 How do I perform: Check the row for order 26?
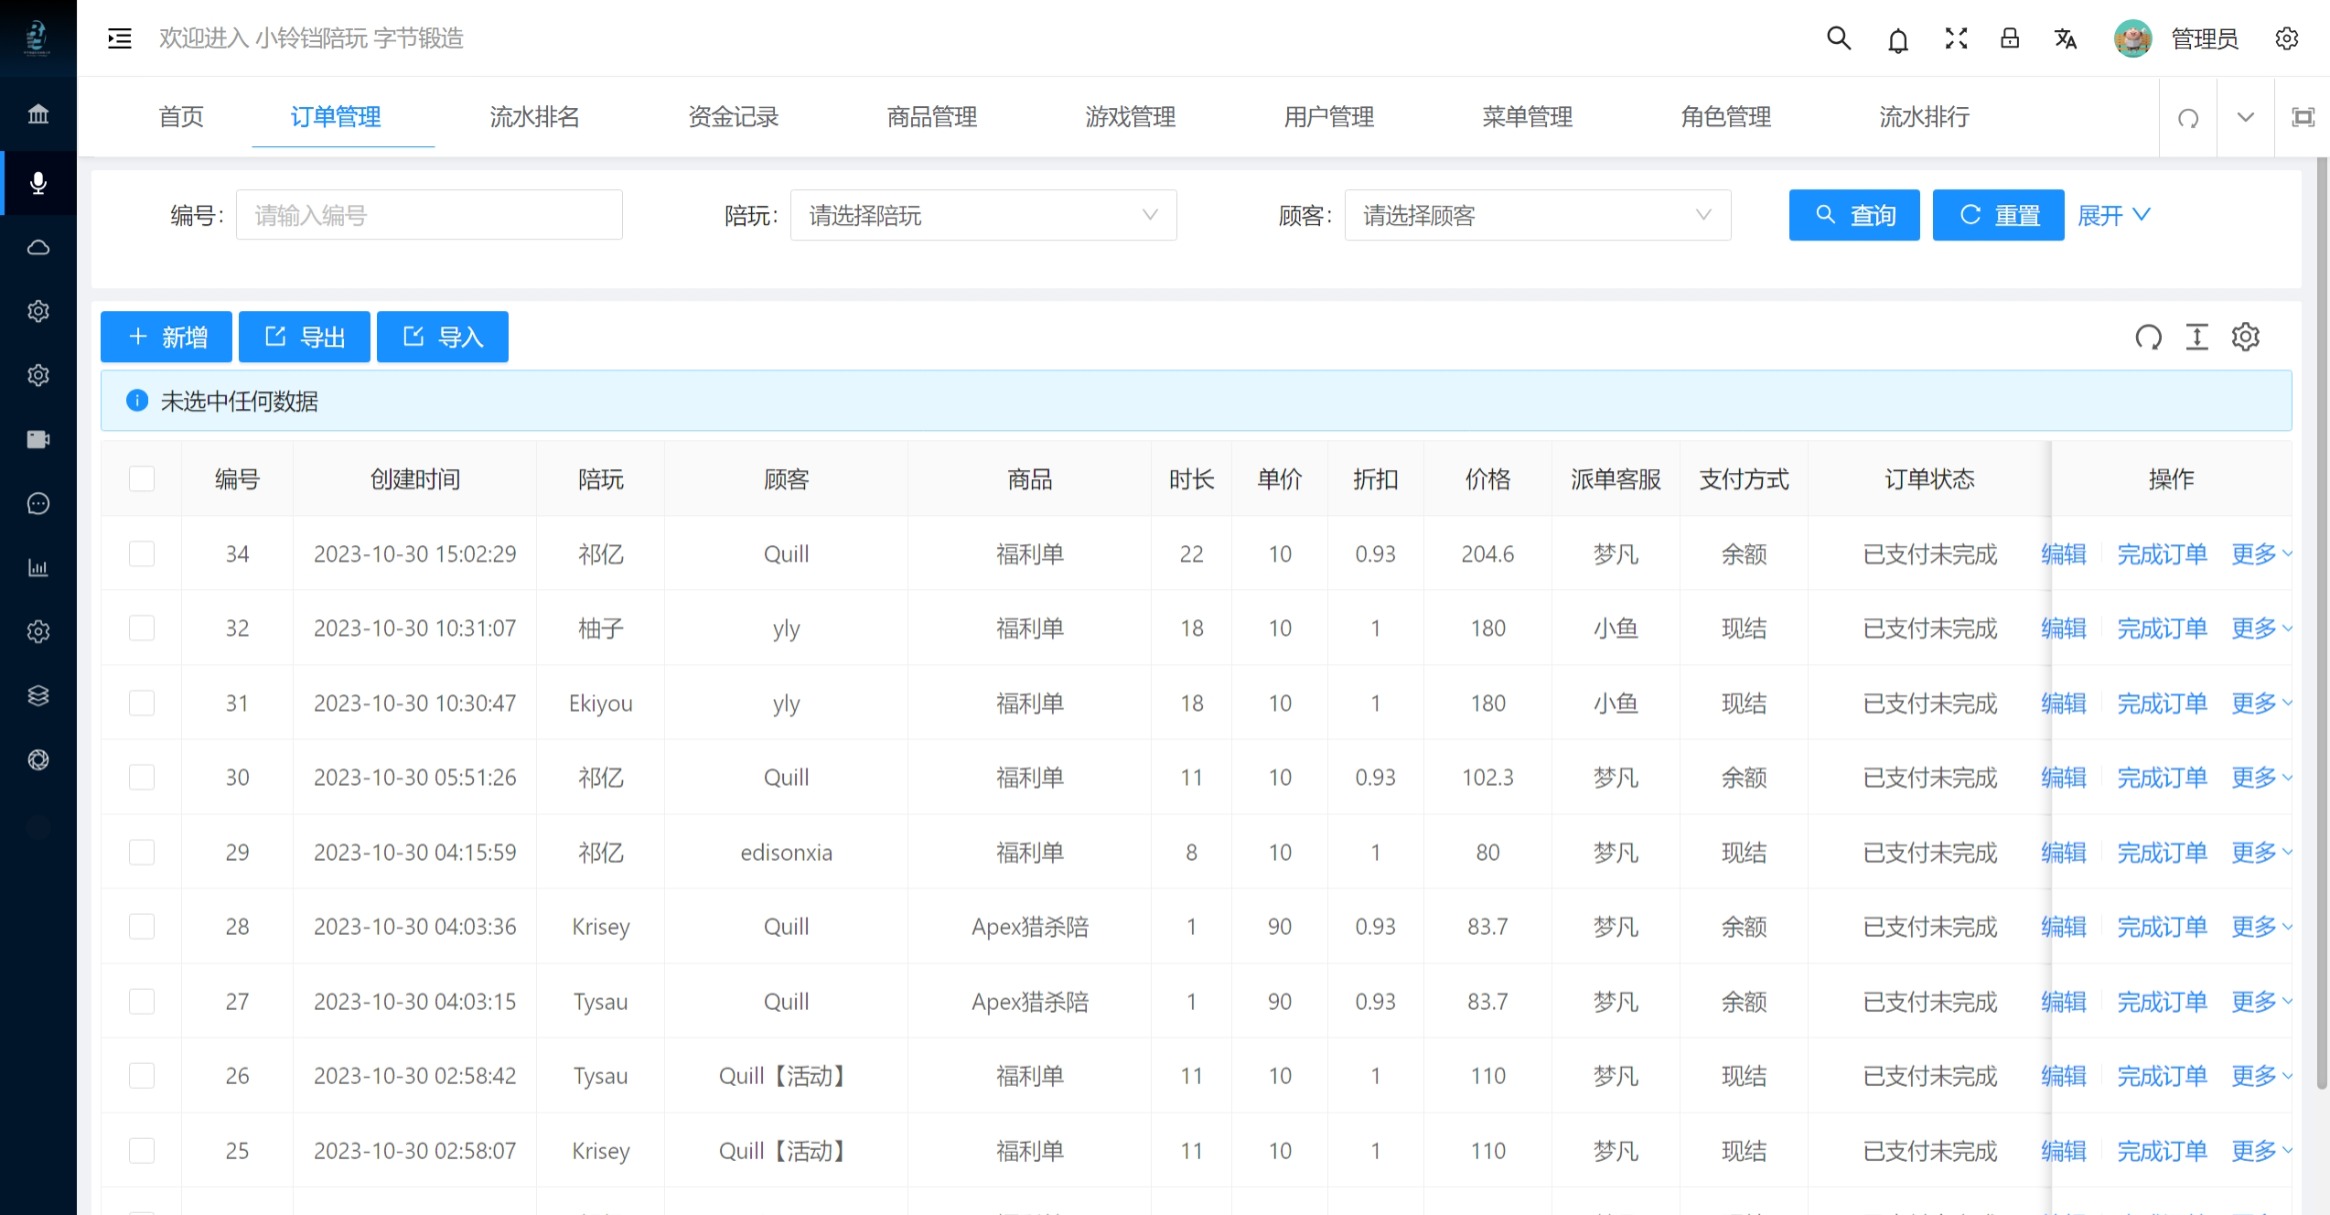(142, 1075)
